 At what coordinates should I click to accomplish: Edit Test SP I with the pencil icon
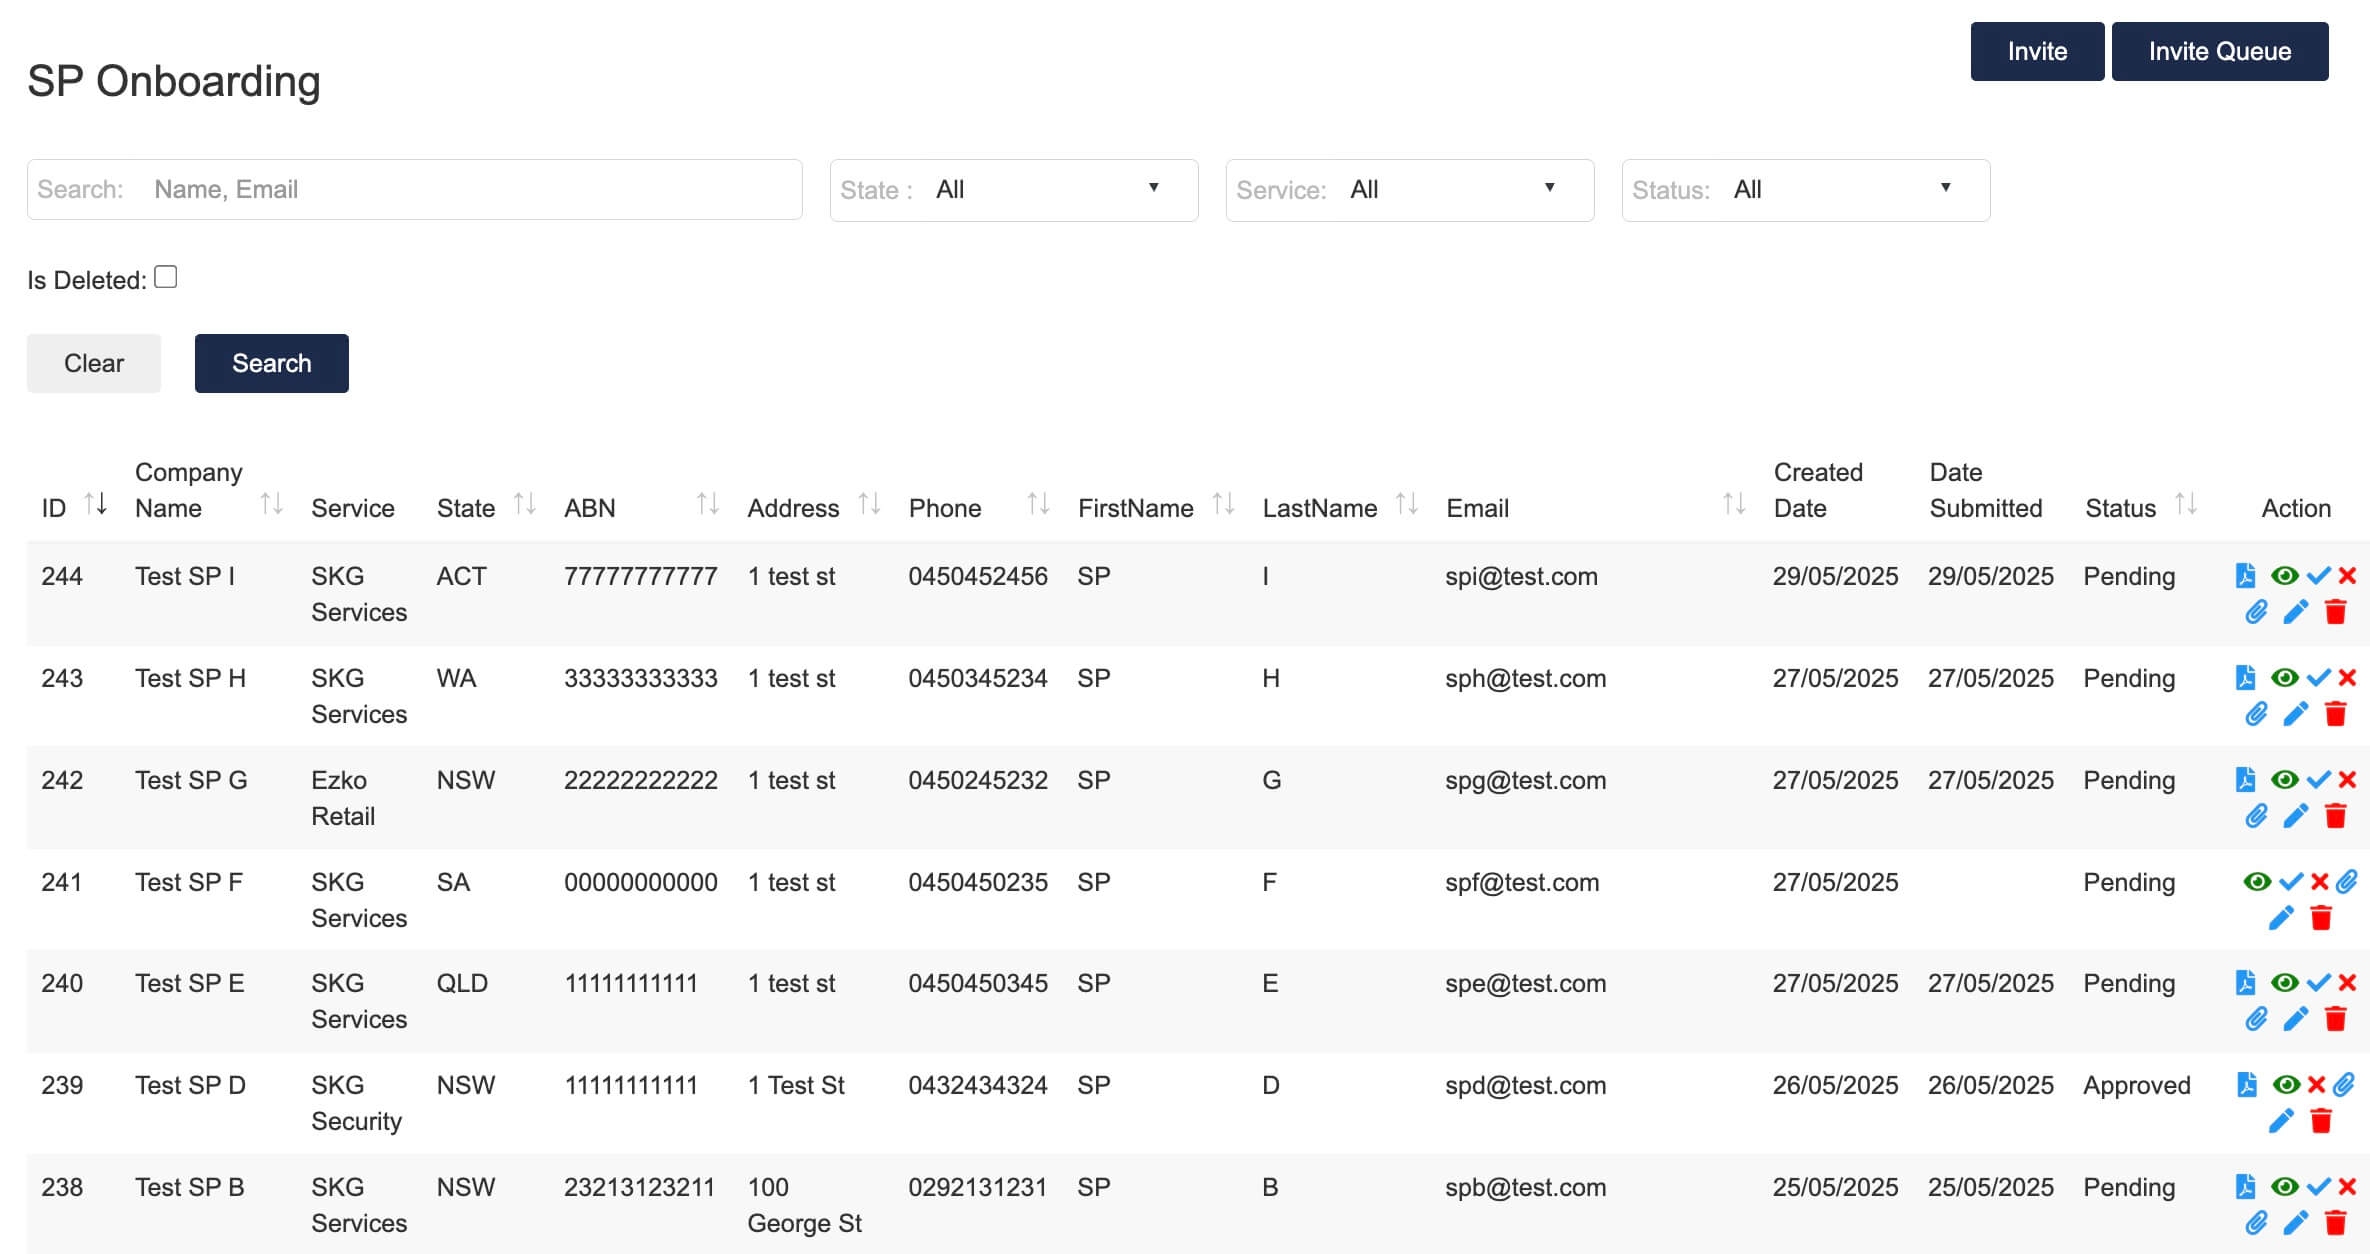click(2296, 612)
